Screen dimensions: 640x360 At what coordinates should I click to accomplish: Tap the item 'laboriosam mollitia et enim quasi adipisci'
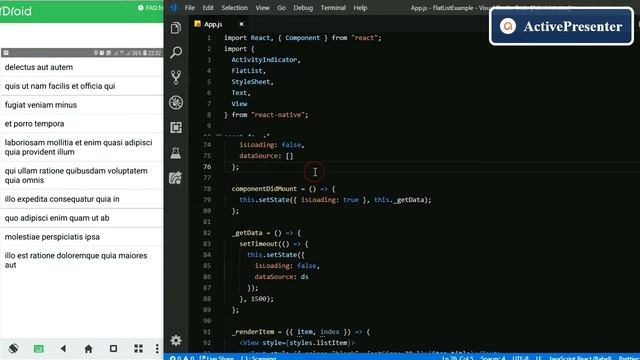82,147
